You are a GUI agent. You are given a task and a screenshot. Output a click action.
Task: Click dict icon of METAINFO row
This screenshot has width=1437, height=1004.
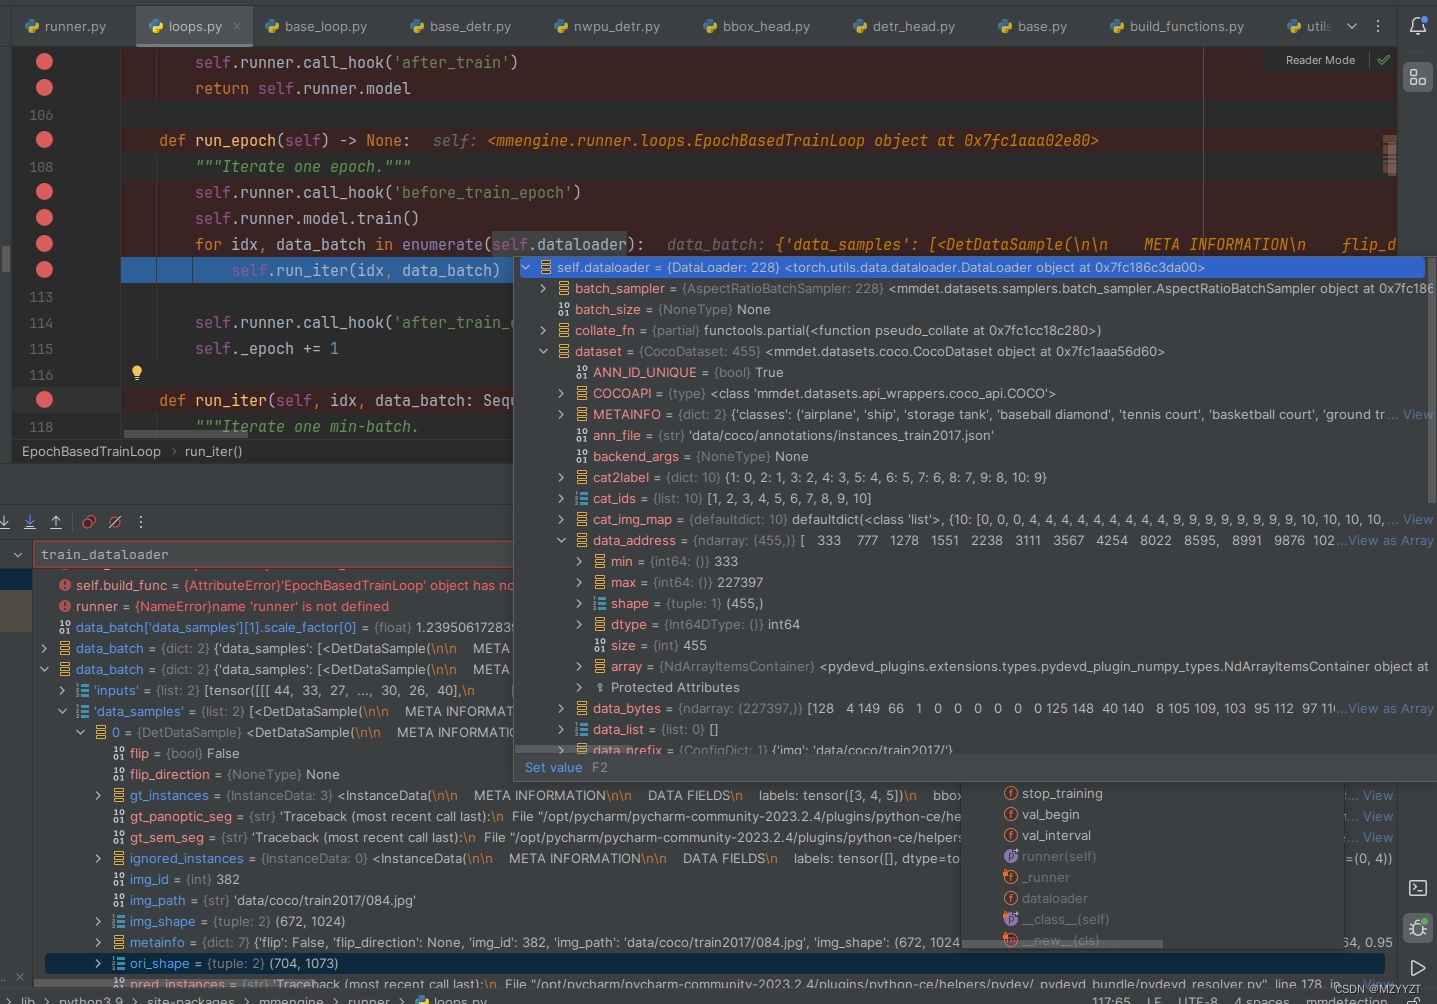(582, 414)
